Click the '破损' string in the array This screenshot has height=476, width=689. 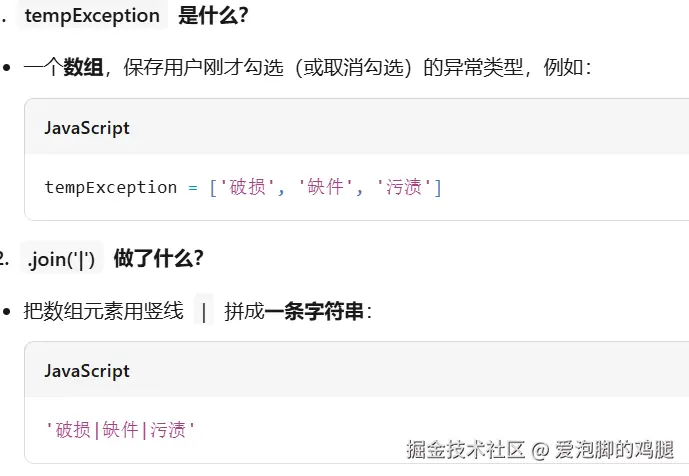(x=247, y=187)
